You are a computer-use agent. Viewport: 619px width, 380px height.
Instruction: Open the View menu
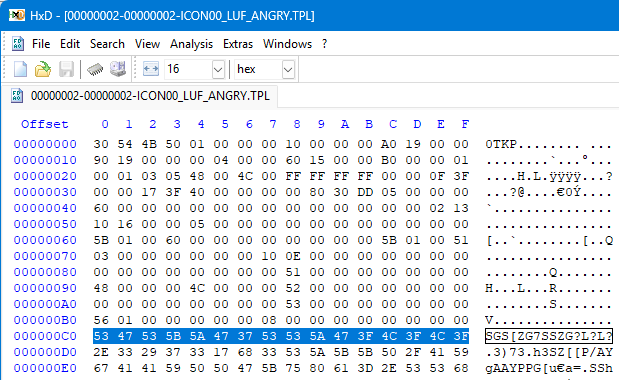coord(147,44)
